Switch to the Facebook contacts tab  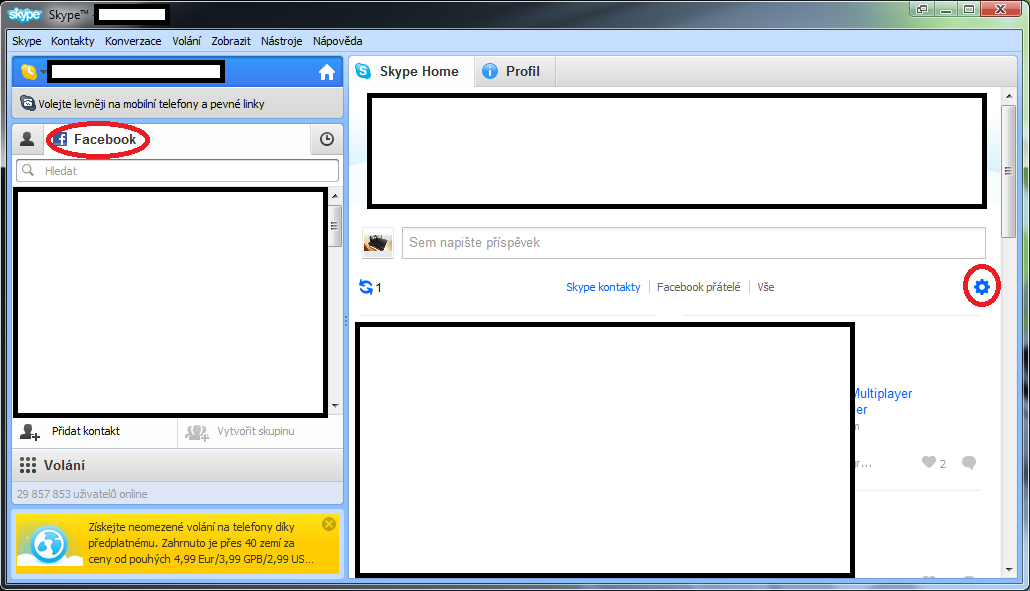pos(96,139)
